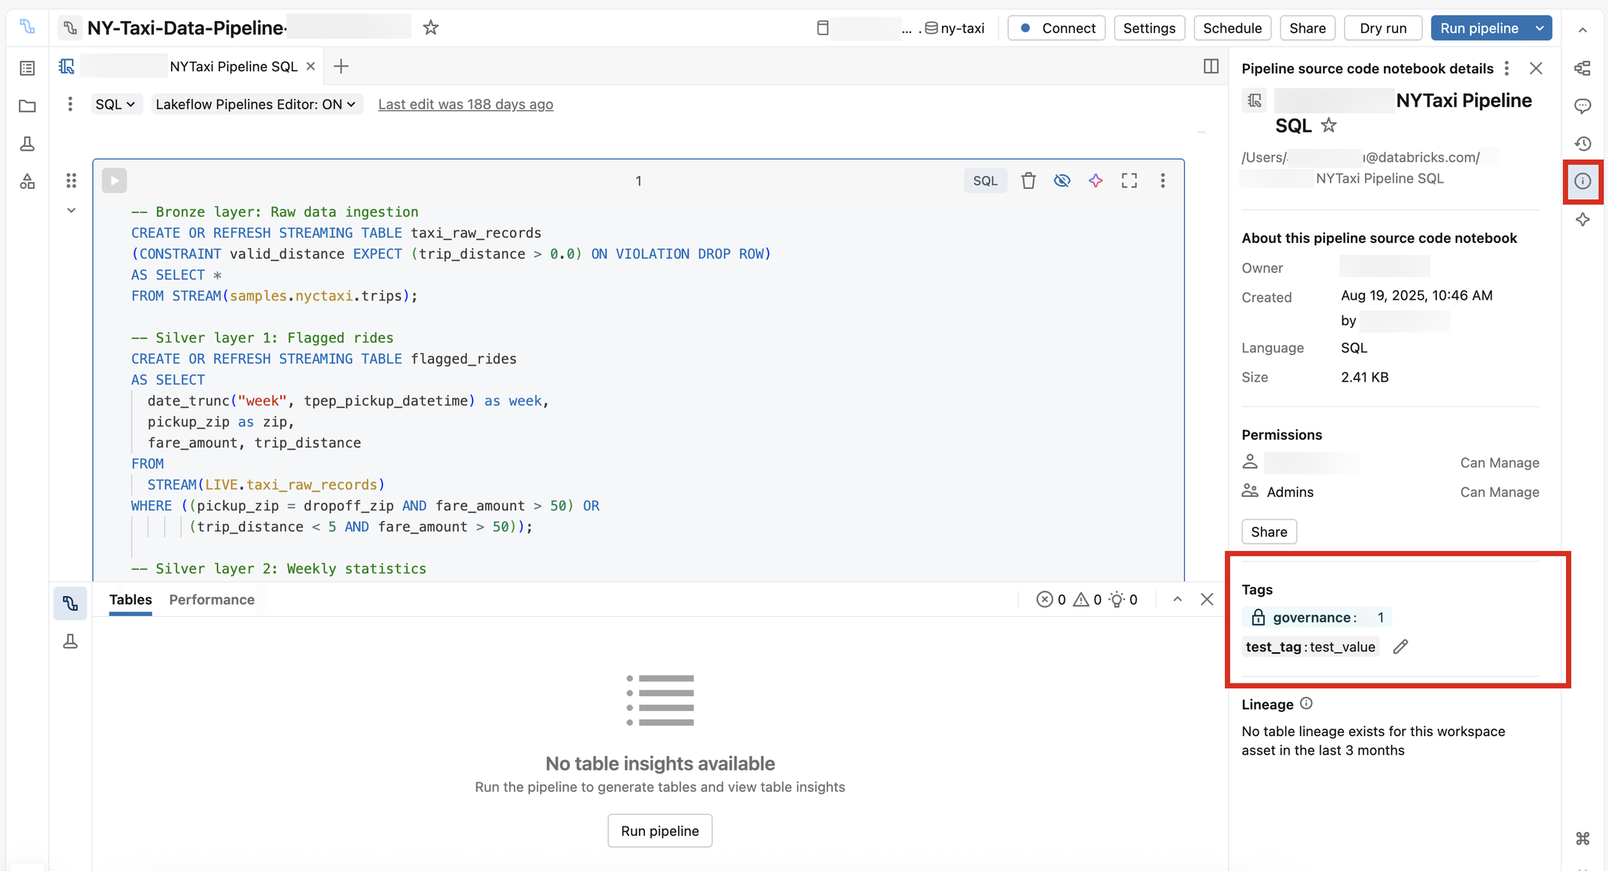Viewport: 1608px width, 871px height.
Task: Toggle cell visibility with eye icon
Action: [x=1062, y=181]
